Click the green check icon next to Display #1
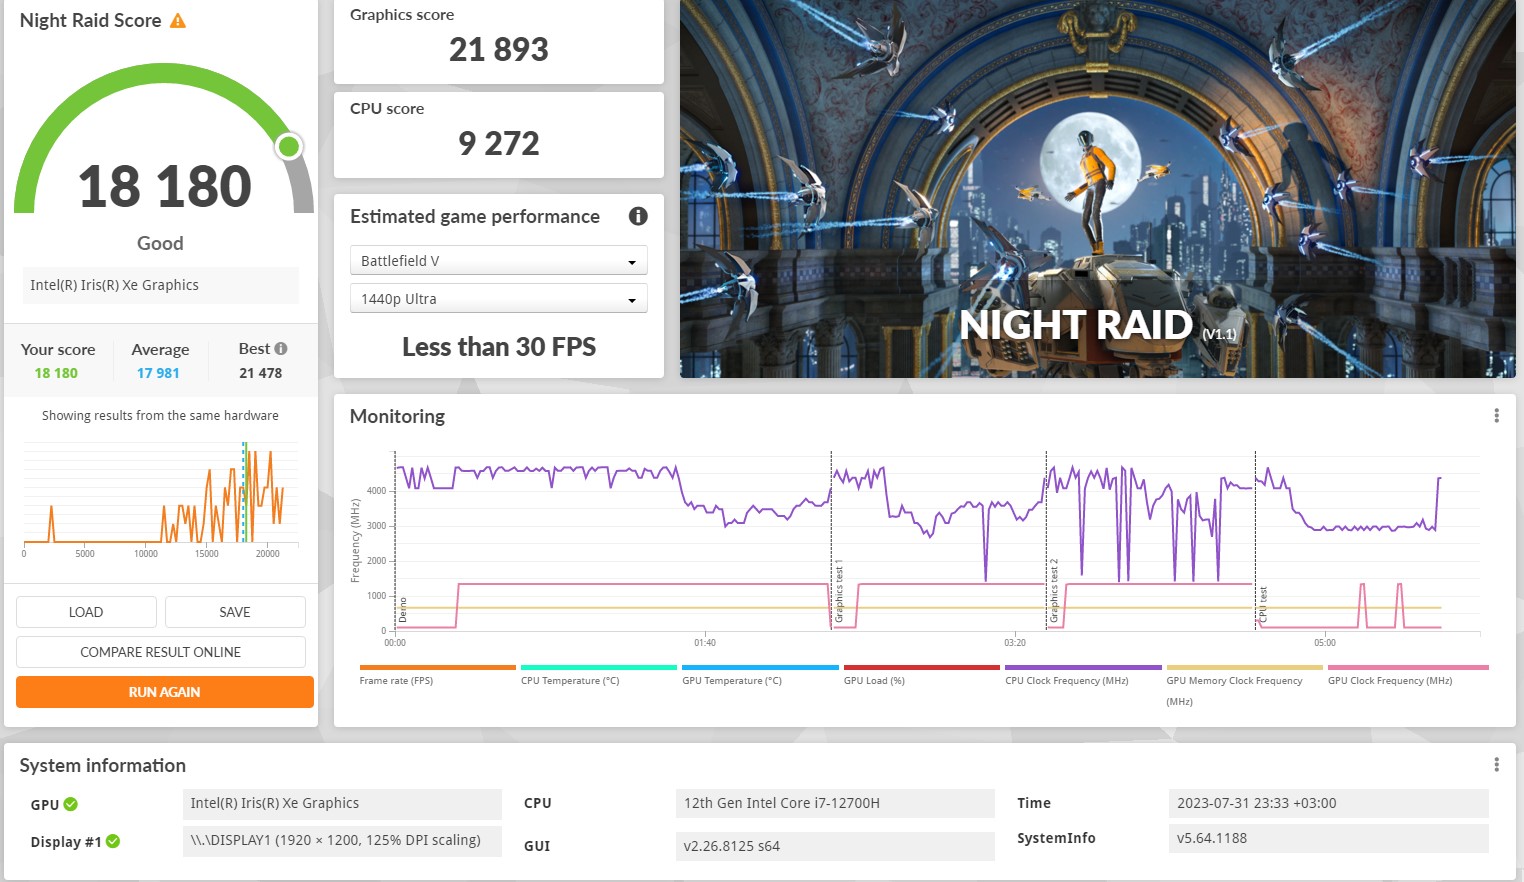 113,841
